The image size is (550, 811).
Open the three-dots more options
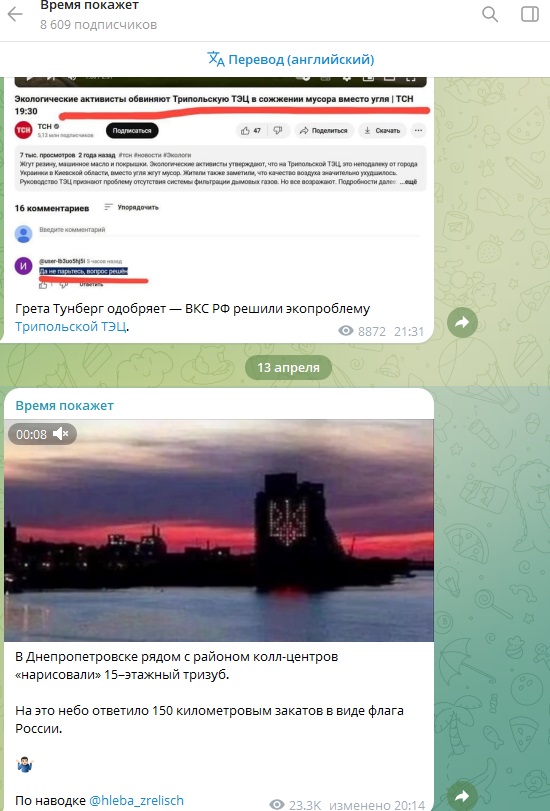tap(419, 131)
